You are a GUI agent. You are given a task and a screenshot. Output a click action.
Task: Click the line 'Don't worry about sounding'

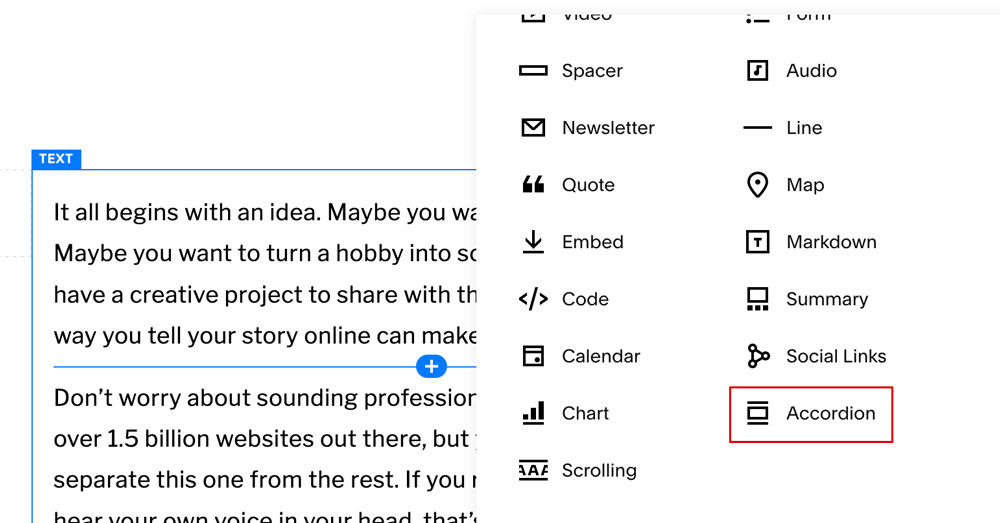[x=265, y=398]
